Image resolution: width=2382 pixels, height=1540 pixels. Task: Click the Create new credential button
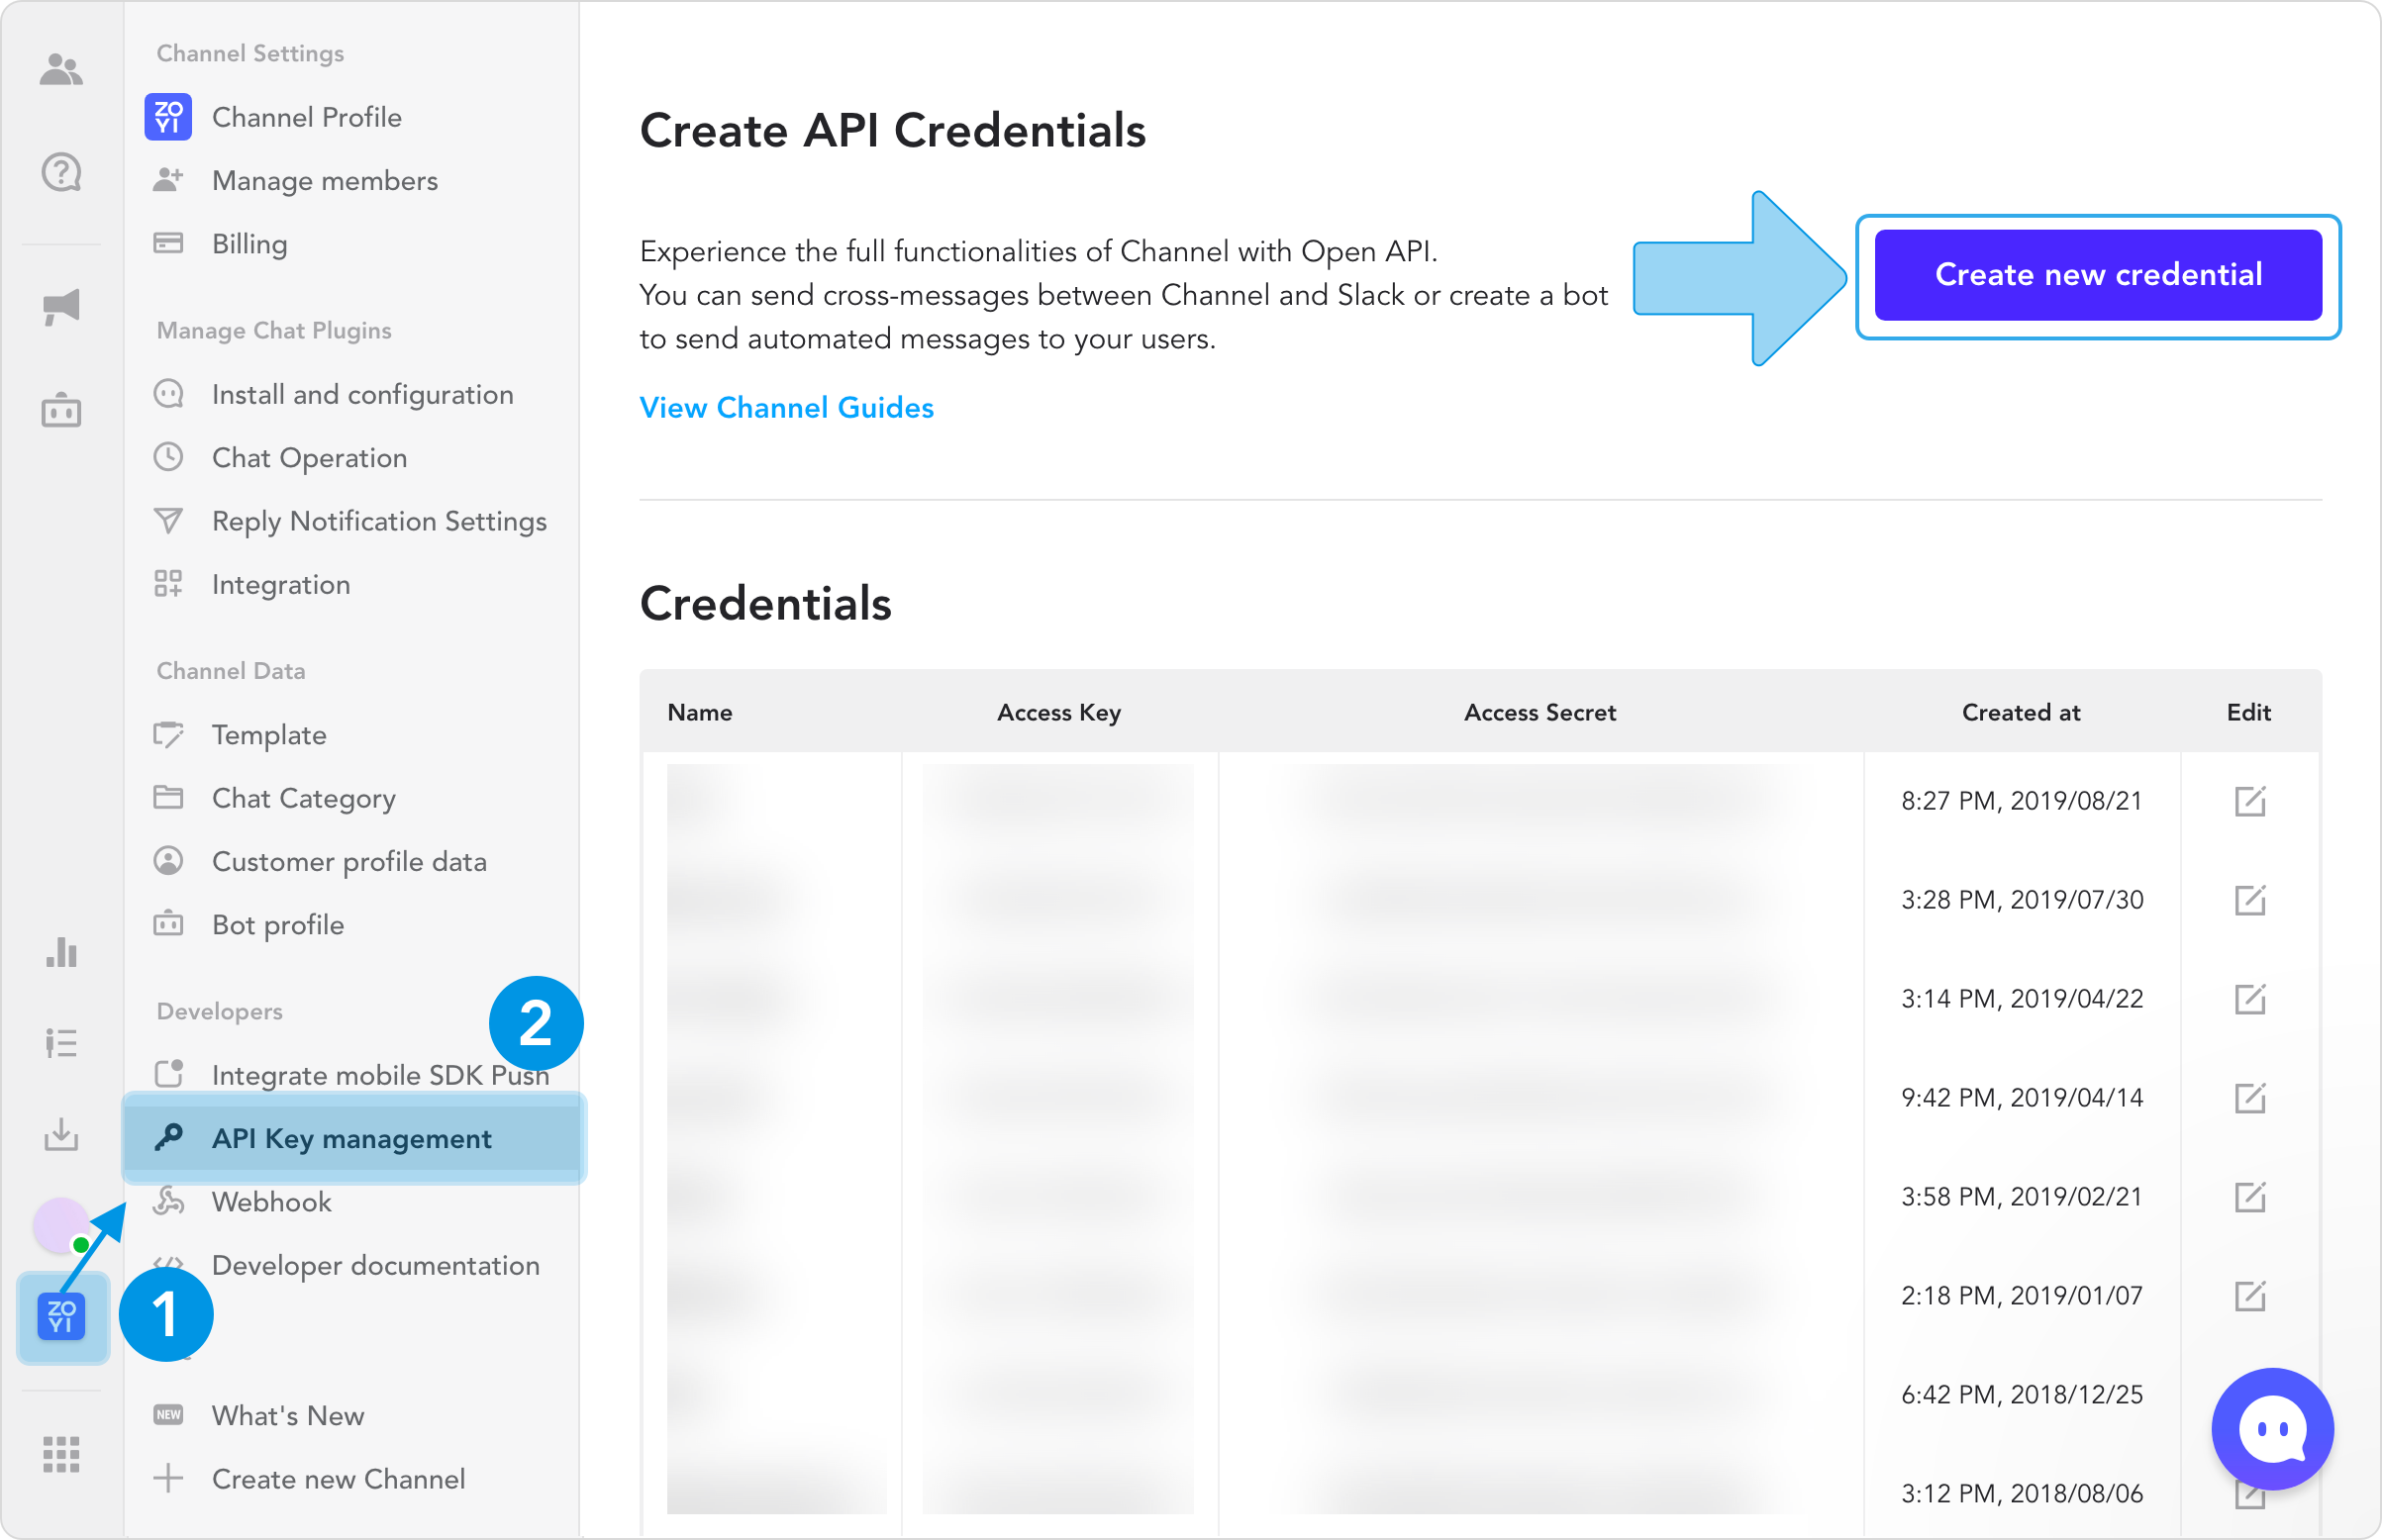pos(2097,275)
